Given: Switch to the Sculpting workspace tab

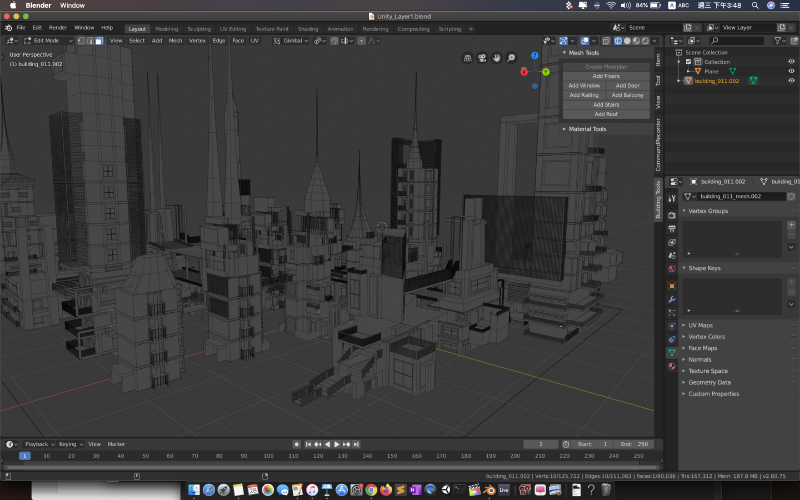Looking at the screenshot, I should [199, 29].
